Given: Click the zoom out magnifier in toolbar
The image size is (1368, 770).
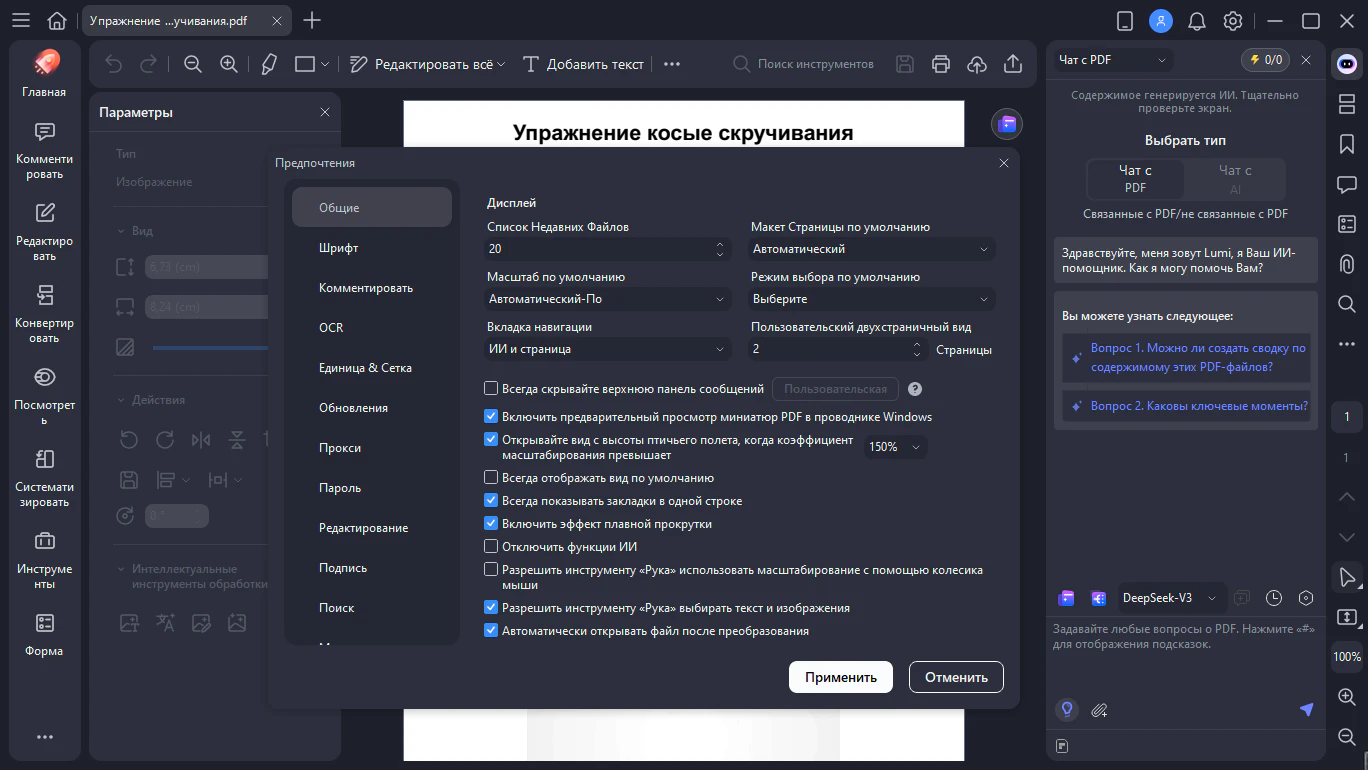Looking at the screenshot, I should 193,64.
